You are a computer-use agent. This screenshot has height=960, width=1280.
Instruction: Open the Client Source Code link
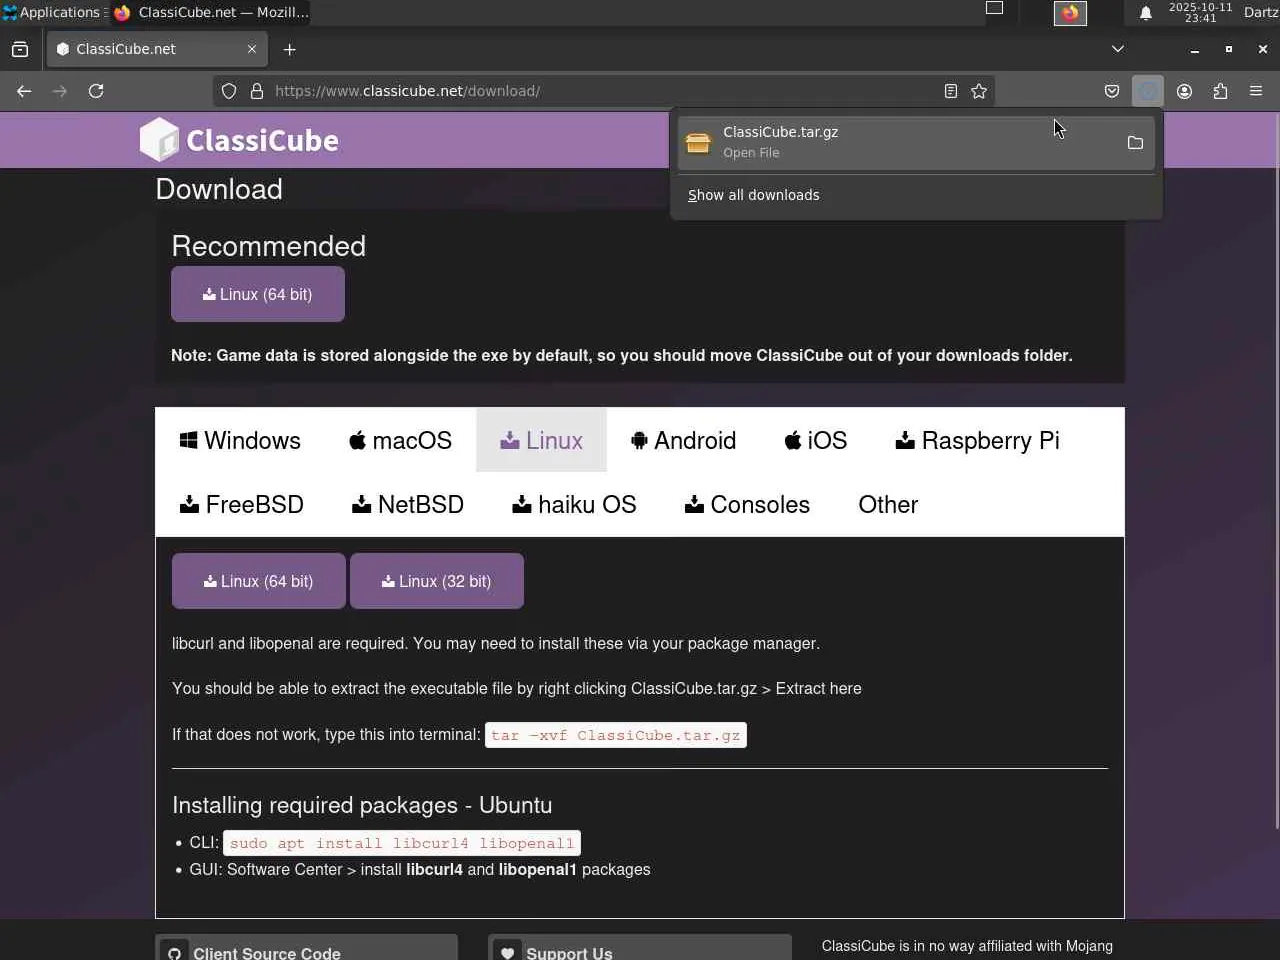(x=306, y=948)
